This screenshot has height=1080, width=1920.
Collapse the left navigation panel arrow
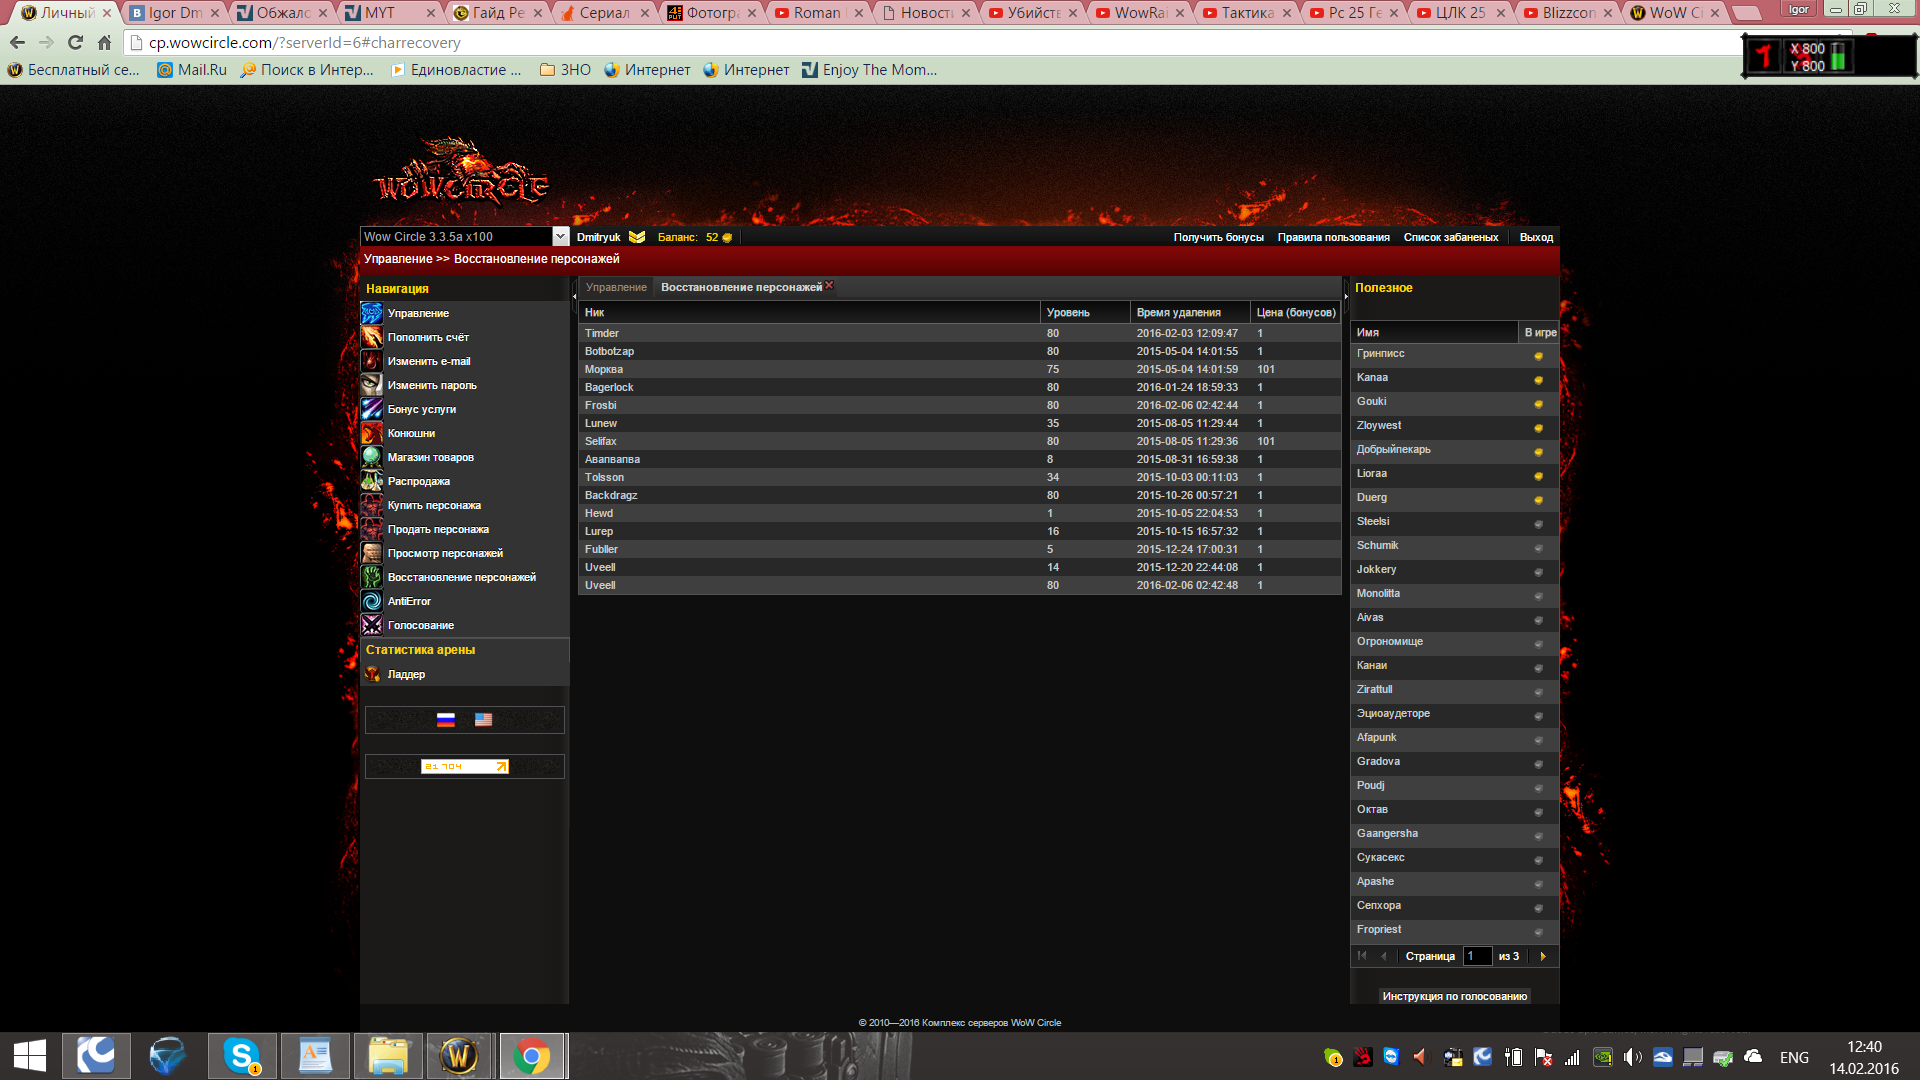tap(574, 295)
